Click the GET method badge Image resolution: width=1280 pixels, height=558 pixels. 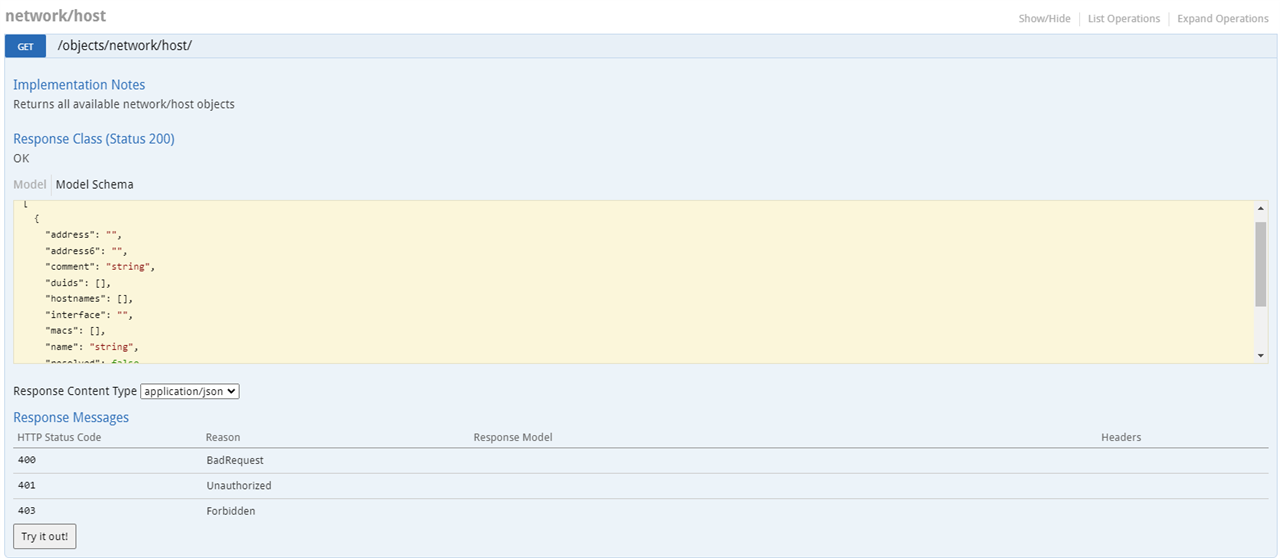pyautogui.click(x=25, y=46)
